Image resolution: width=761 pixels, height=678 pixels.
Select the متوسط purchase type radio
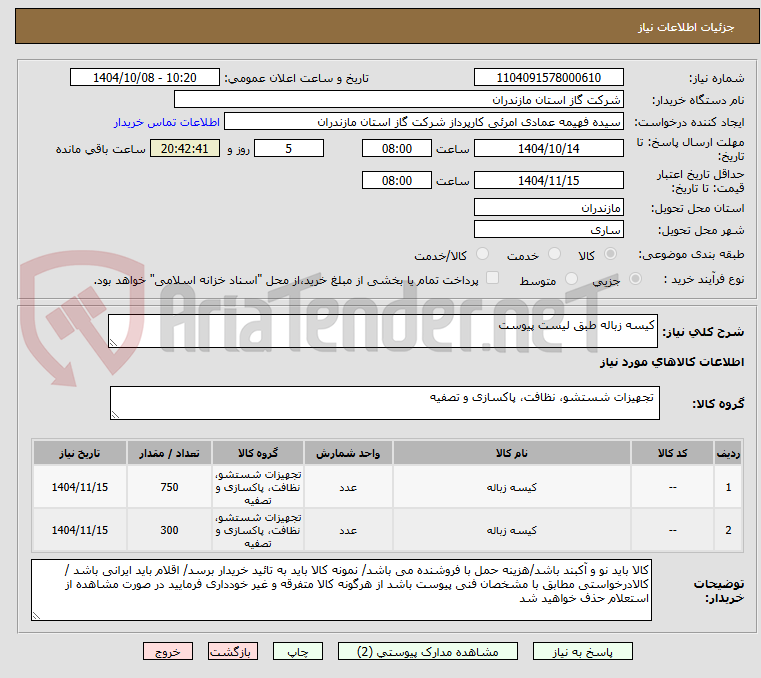572,279
